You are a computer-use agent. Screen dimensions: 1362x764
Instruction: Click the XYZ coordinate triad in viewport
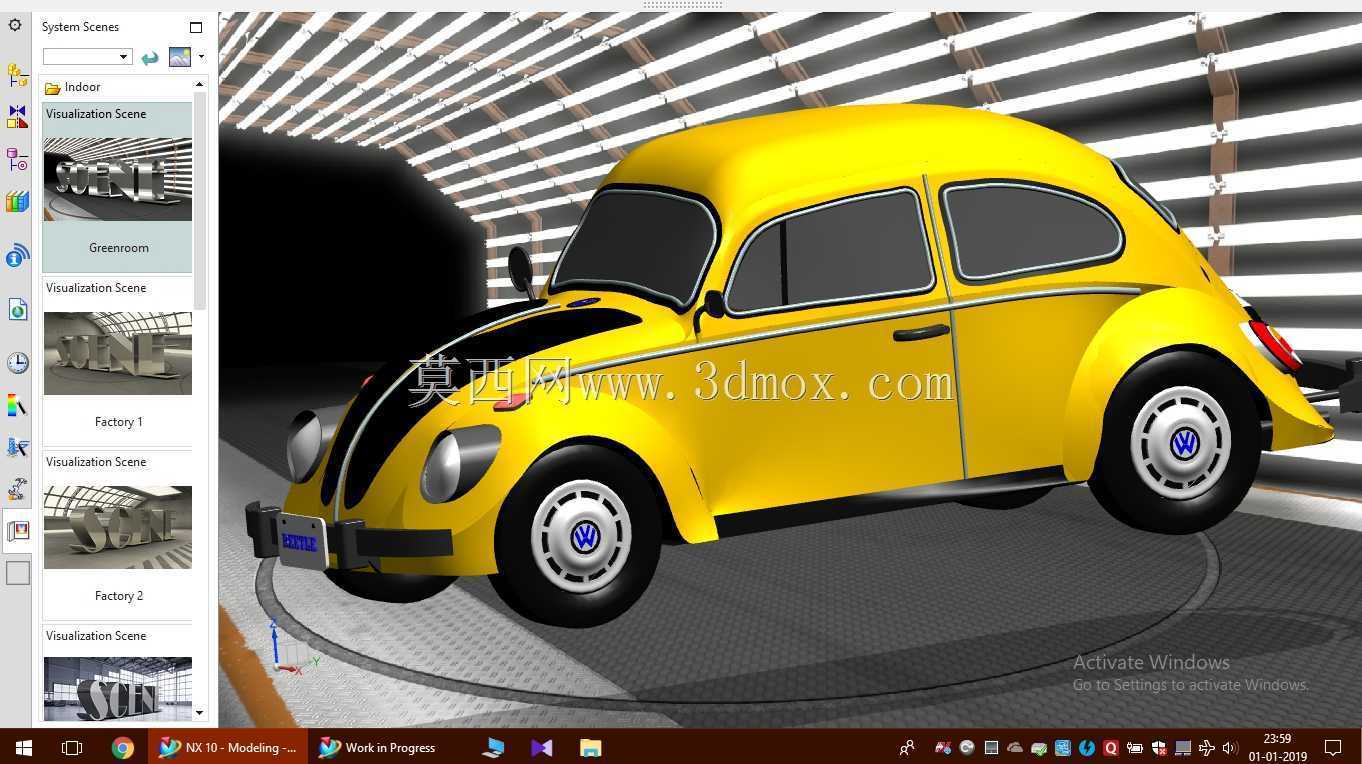point(293,648)
